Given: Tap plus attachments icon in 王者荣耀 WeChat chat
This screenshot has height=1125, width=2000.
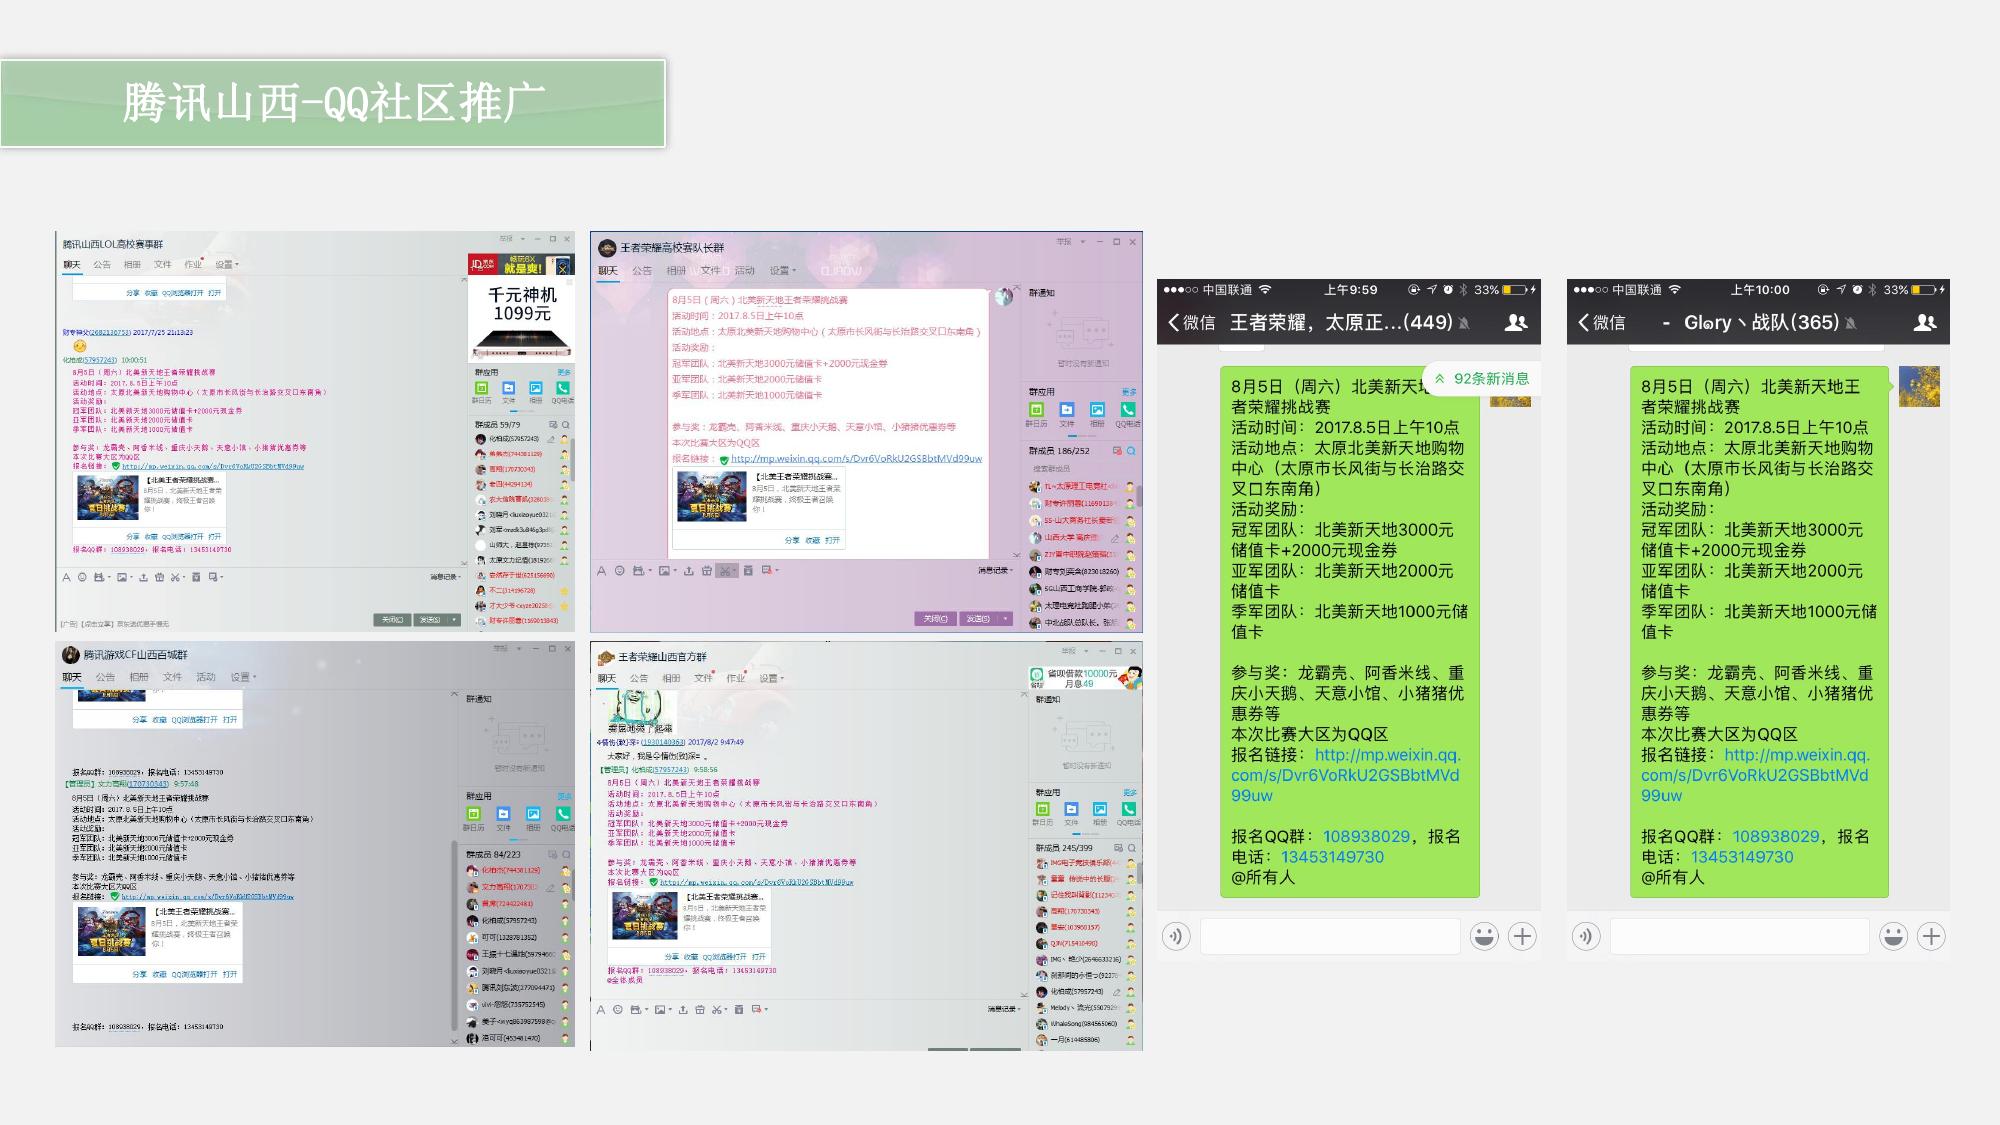Looking at the screenshot, I should point(1522,936).
